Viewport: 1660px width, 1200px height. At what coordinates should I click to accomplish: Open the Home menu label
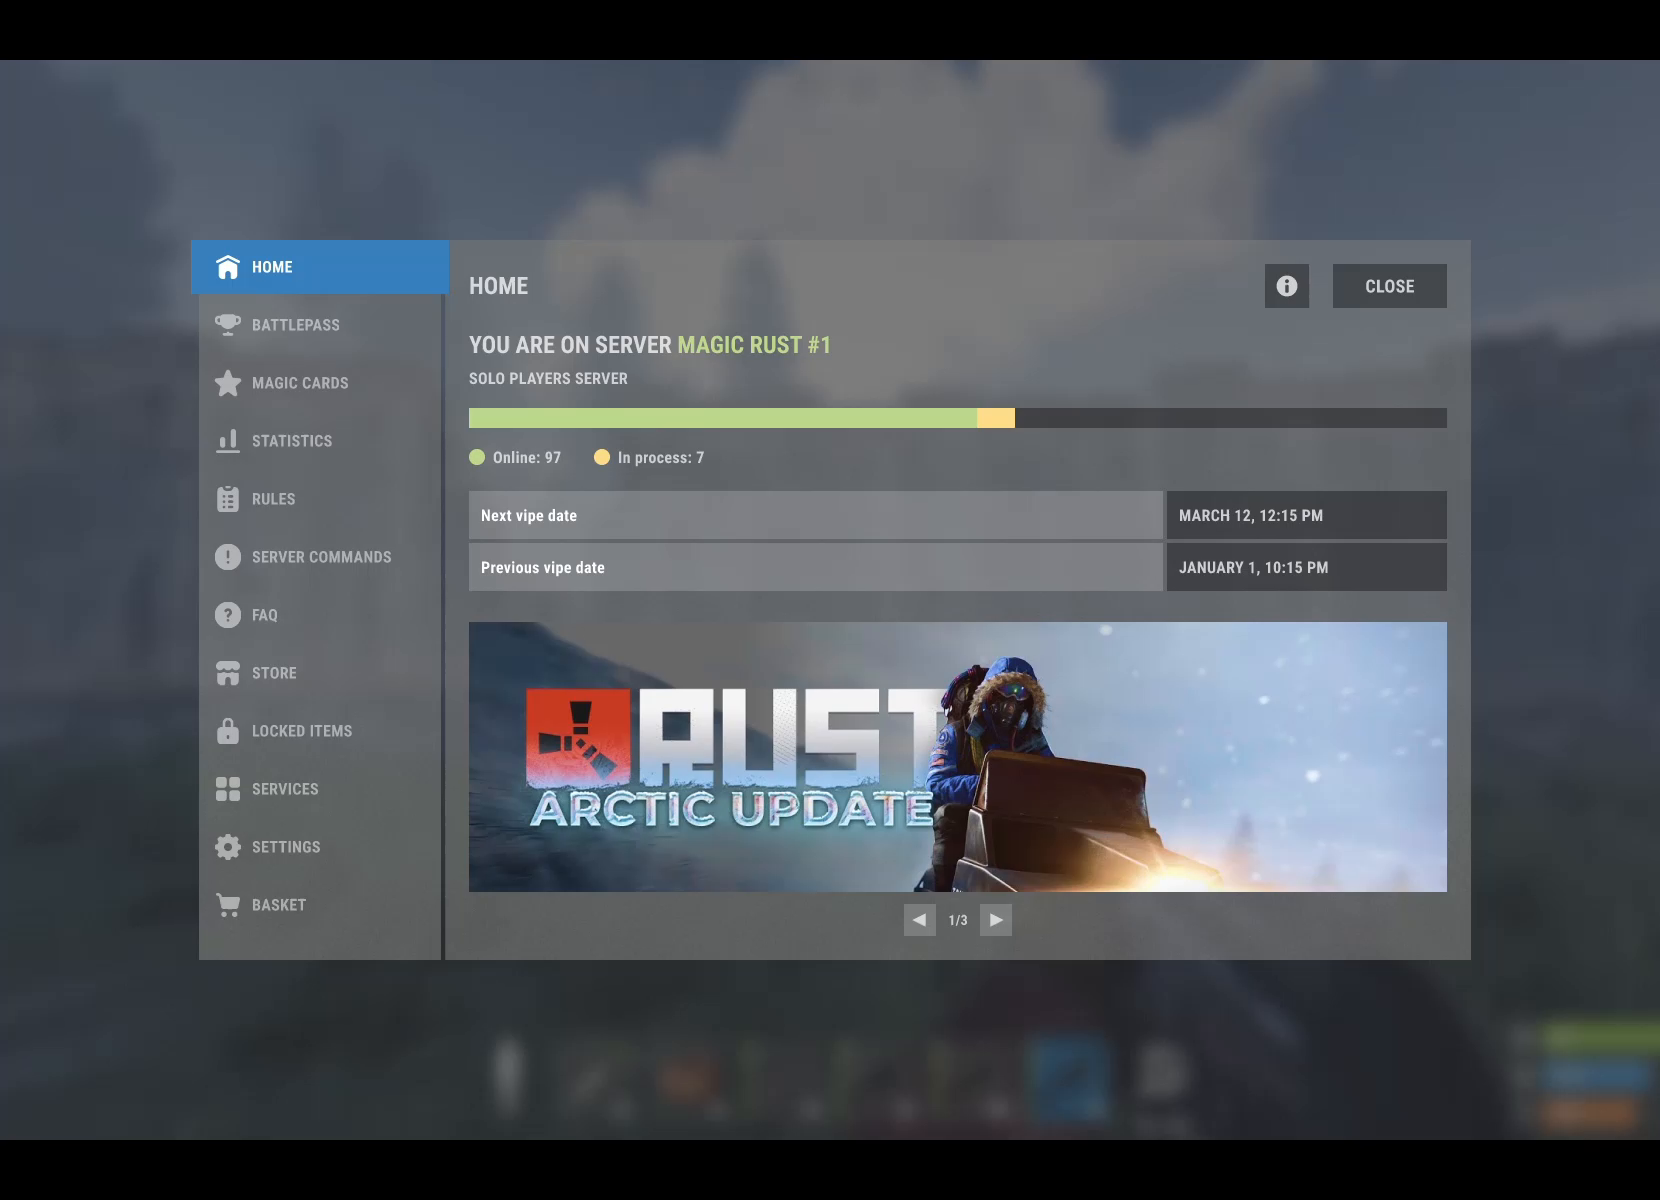[x=272, y=267]
